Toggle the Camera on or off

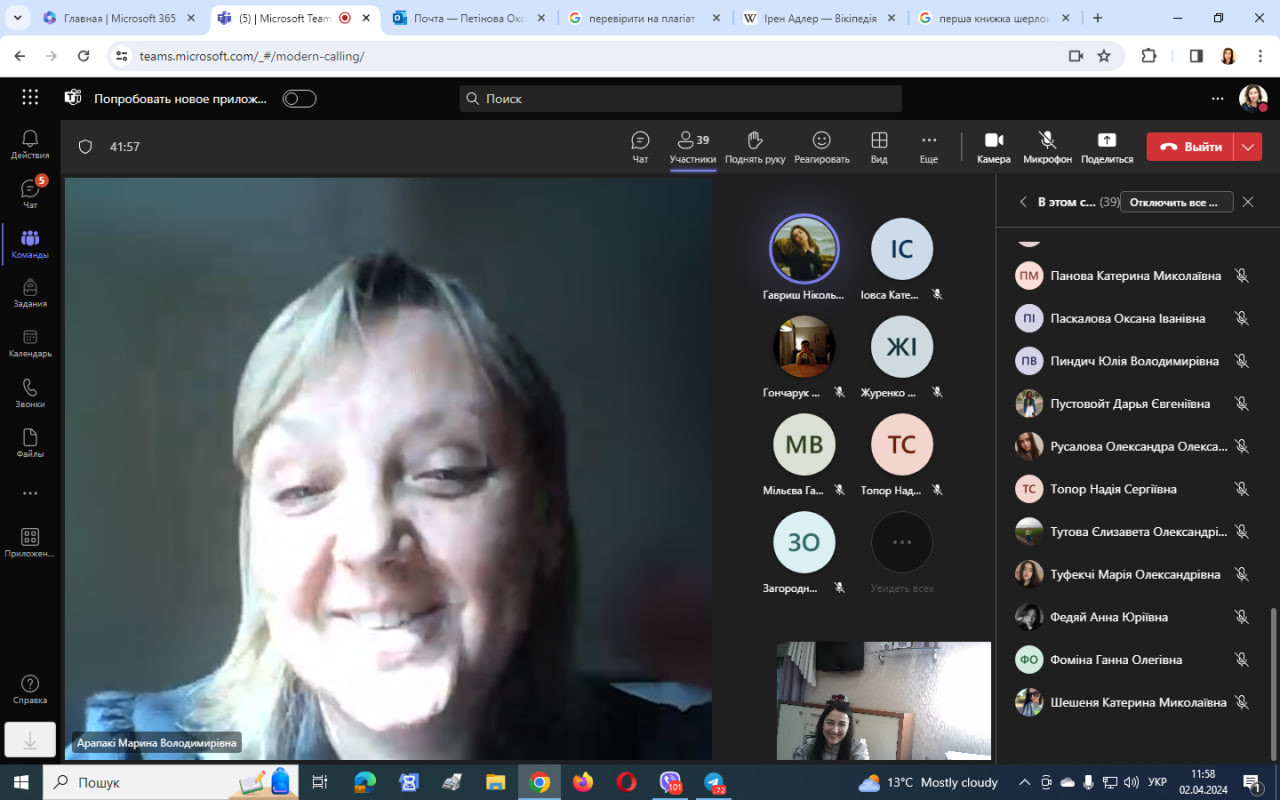tap(993, 146)
